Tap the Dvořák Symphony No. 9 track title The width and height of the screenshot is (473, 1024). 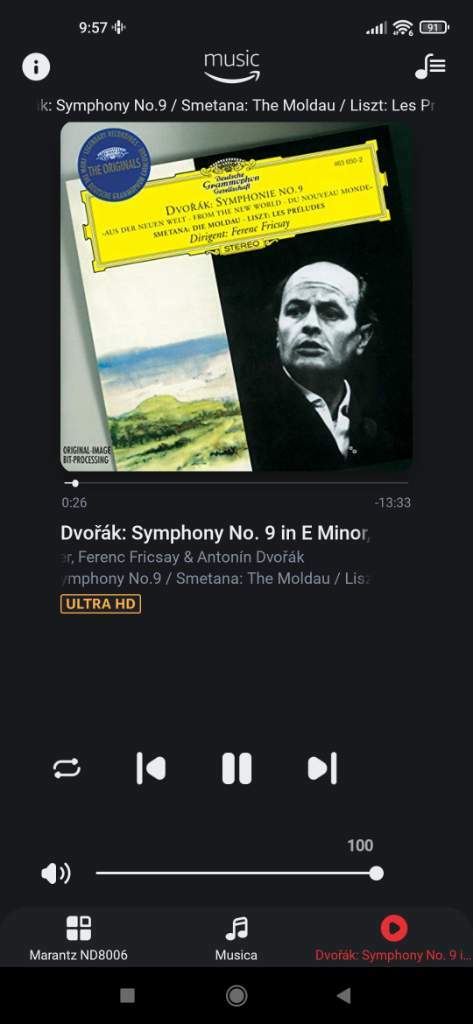[216, 534]
